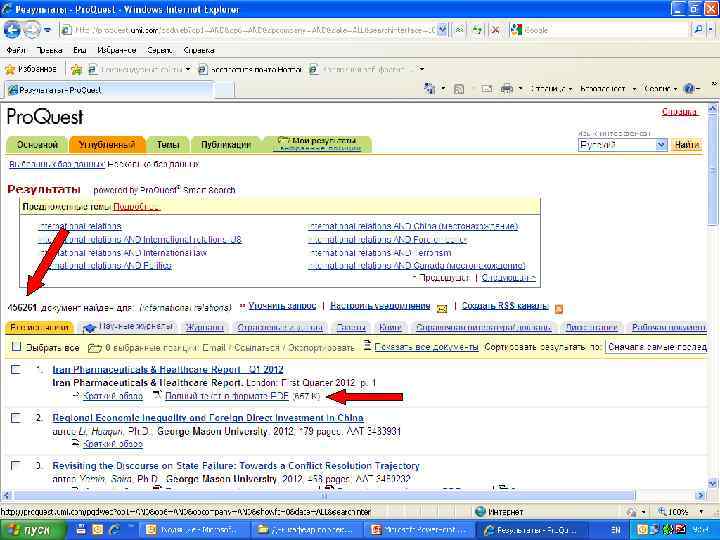Click suggested topic International relations AND China

[x=413, y=226]
